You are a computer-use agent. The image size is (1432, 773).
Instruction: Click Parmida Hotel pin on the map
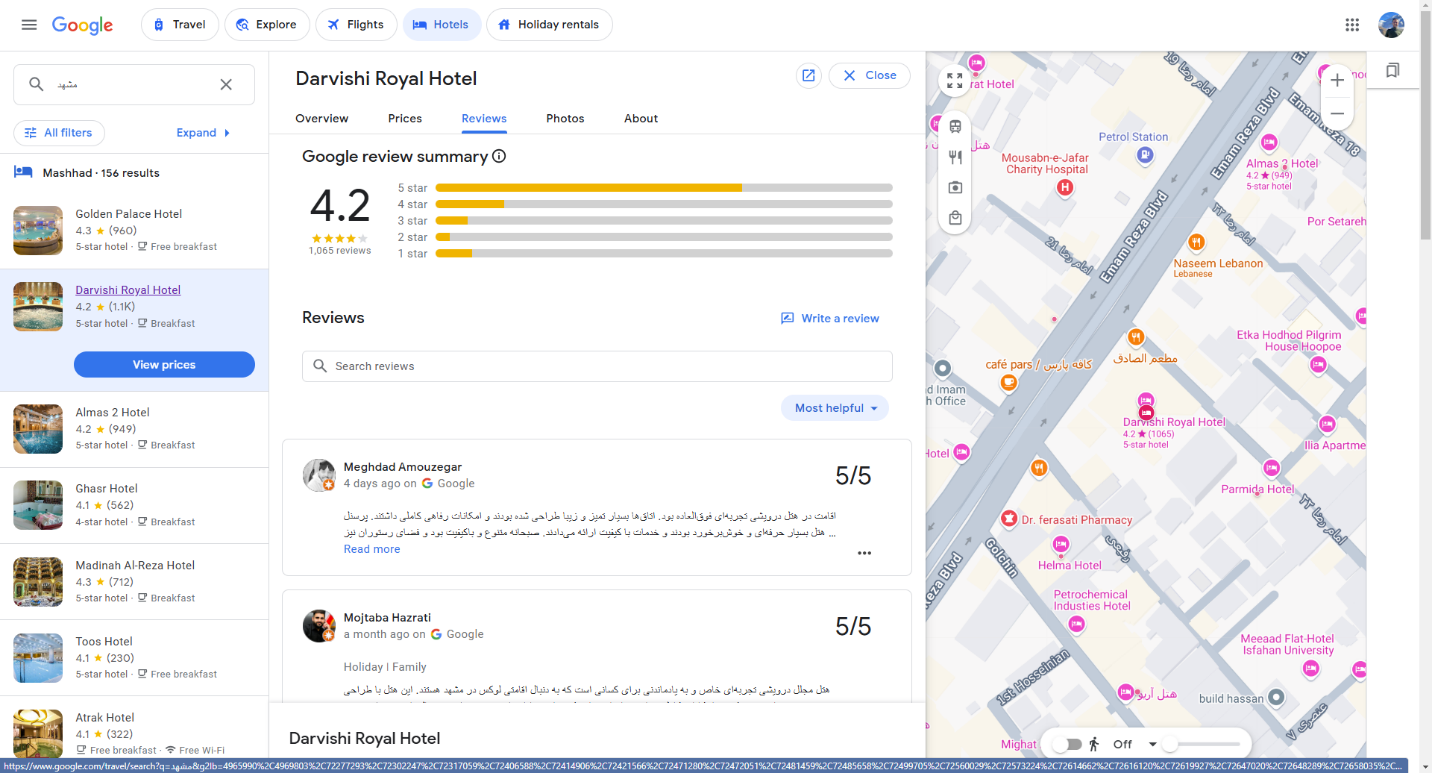[1271, 468]
